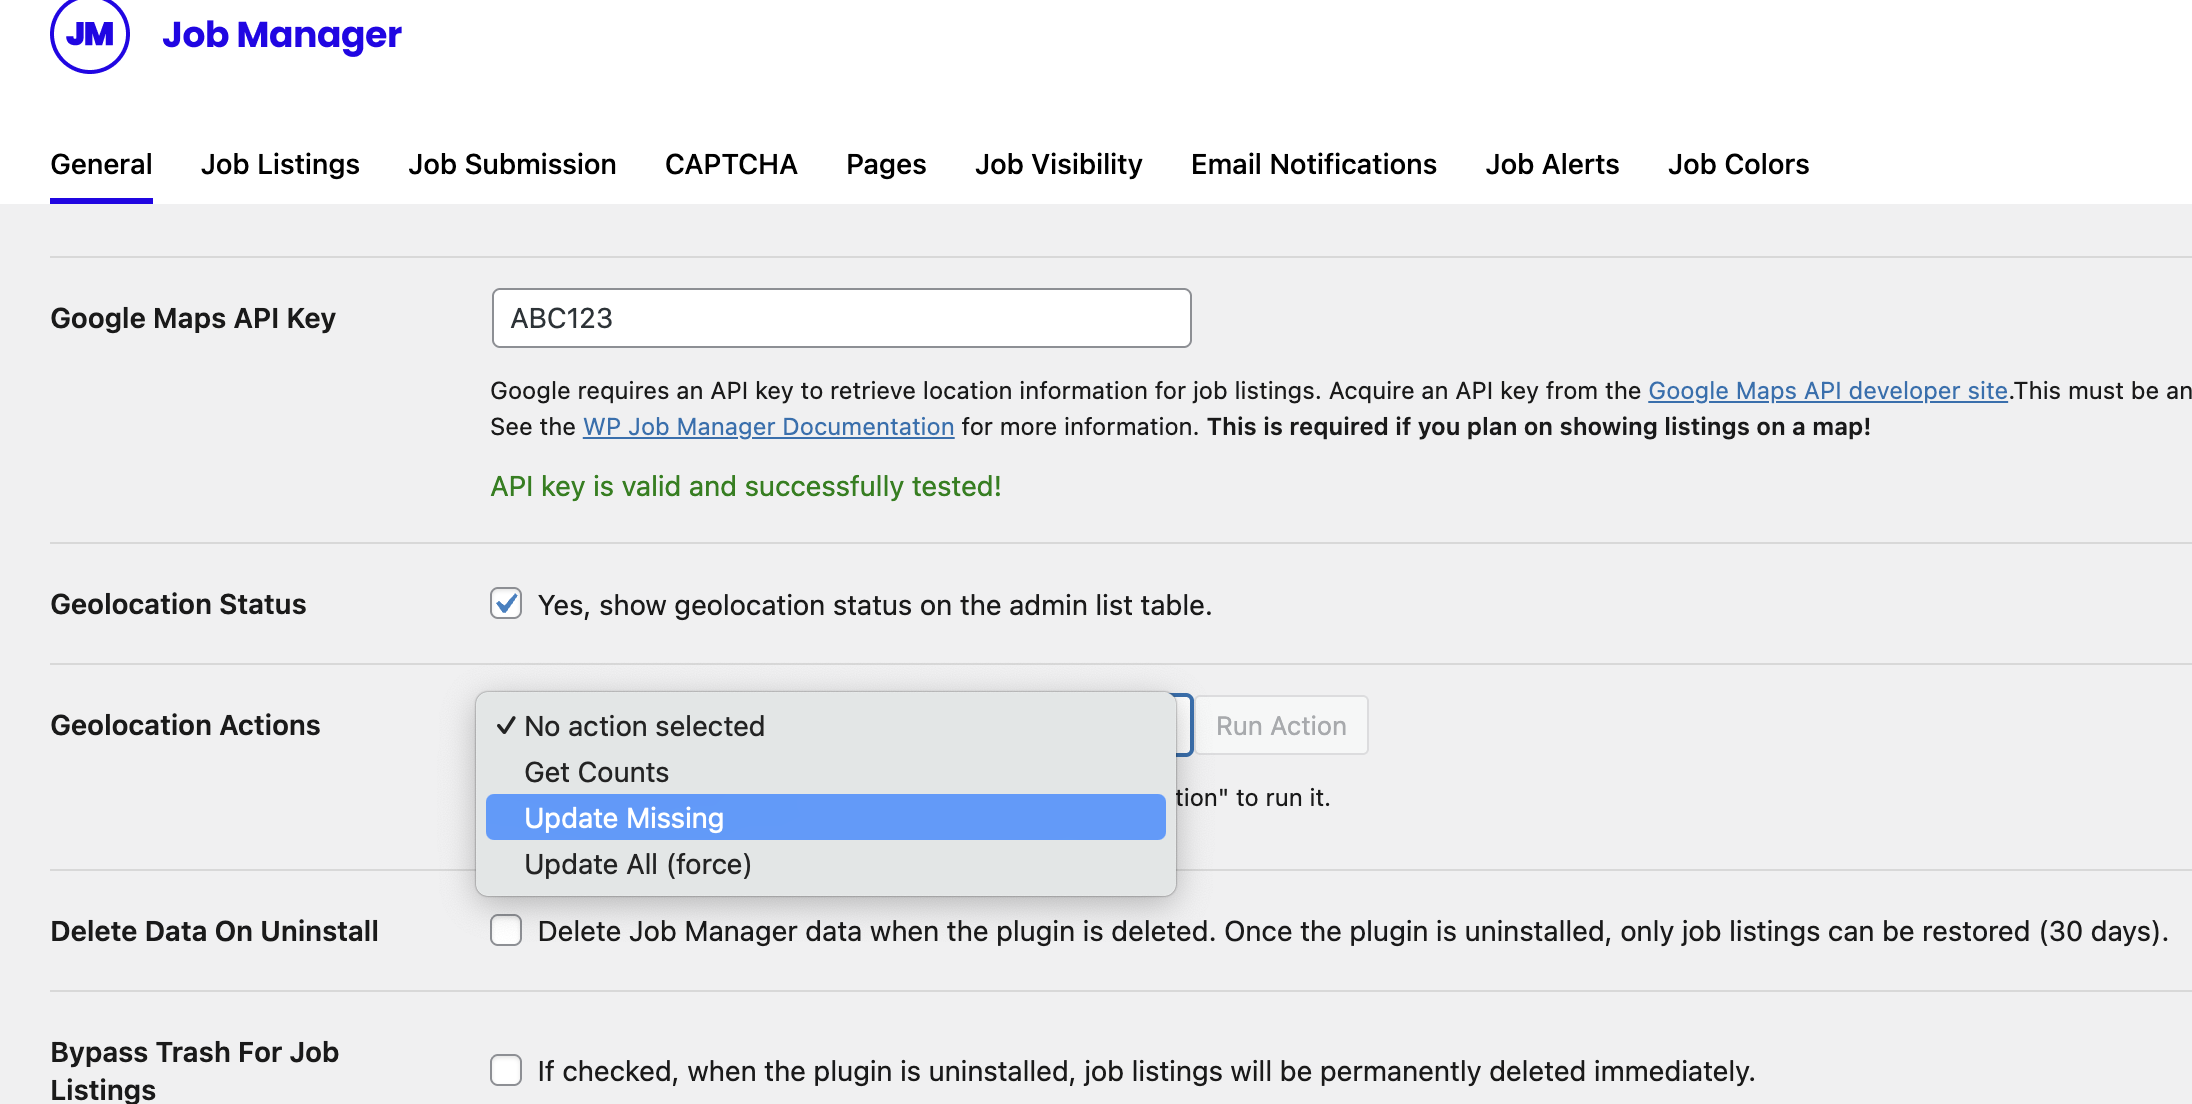This screenshot has height=1104, width=2192.
Task: Open the WP Job Manager Documentation link
Action: pyautogui.click(x=768, y=427)
